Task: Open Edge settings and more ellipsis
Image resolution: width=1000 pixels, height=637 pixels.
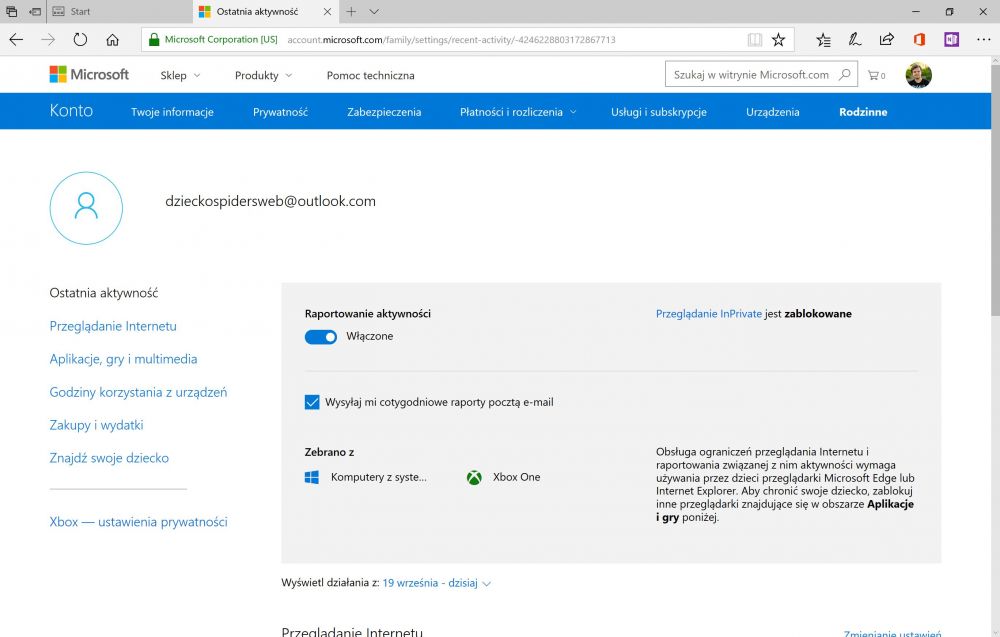Action: (x=983, y=40)
